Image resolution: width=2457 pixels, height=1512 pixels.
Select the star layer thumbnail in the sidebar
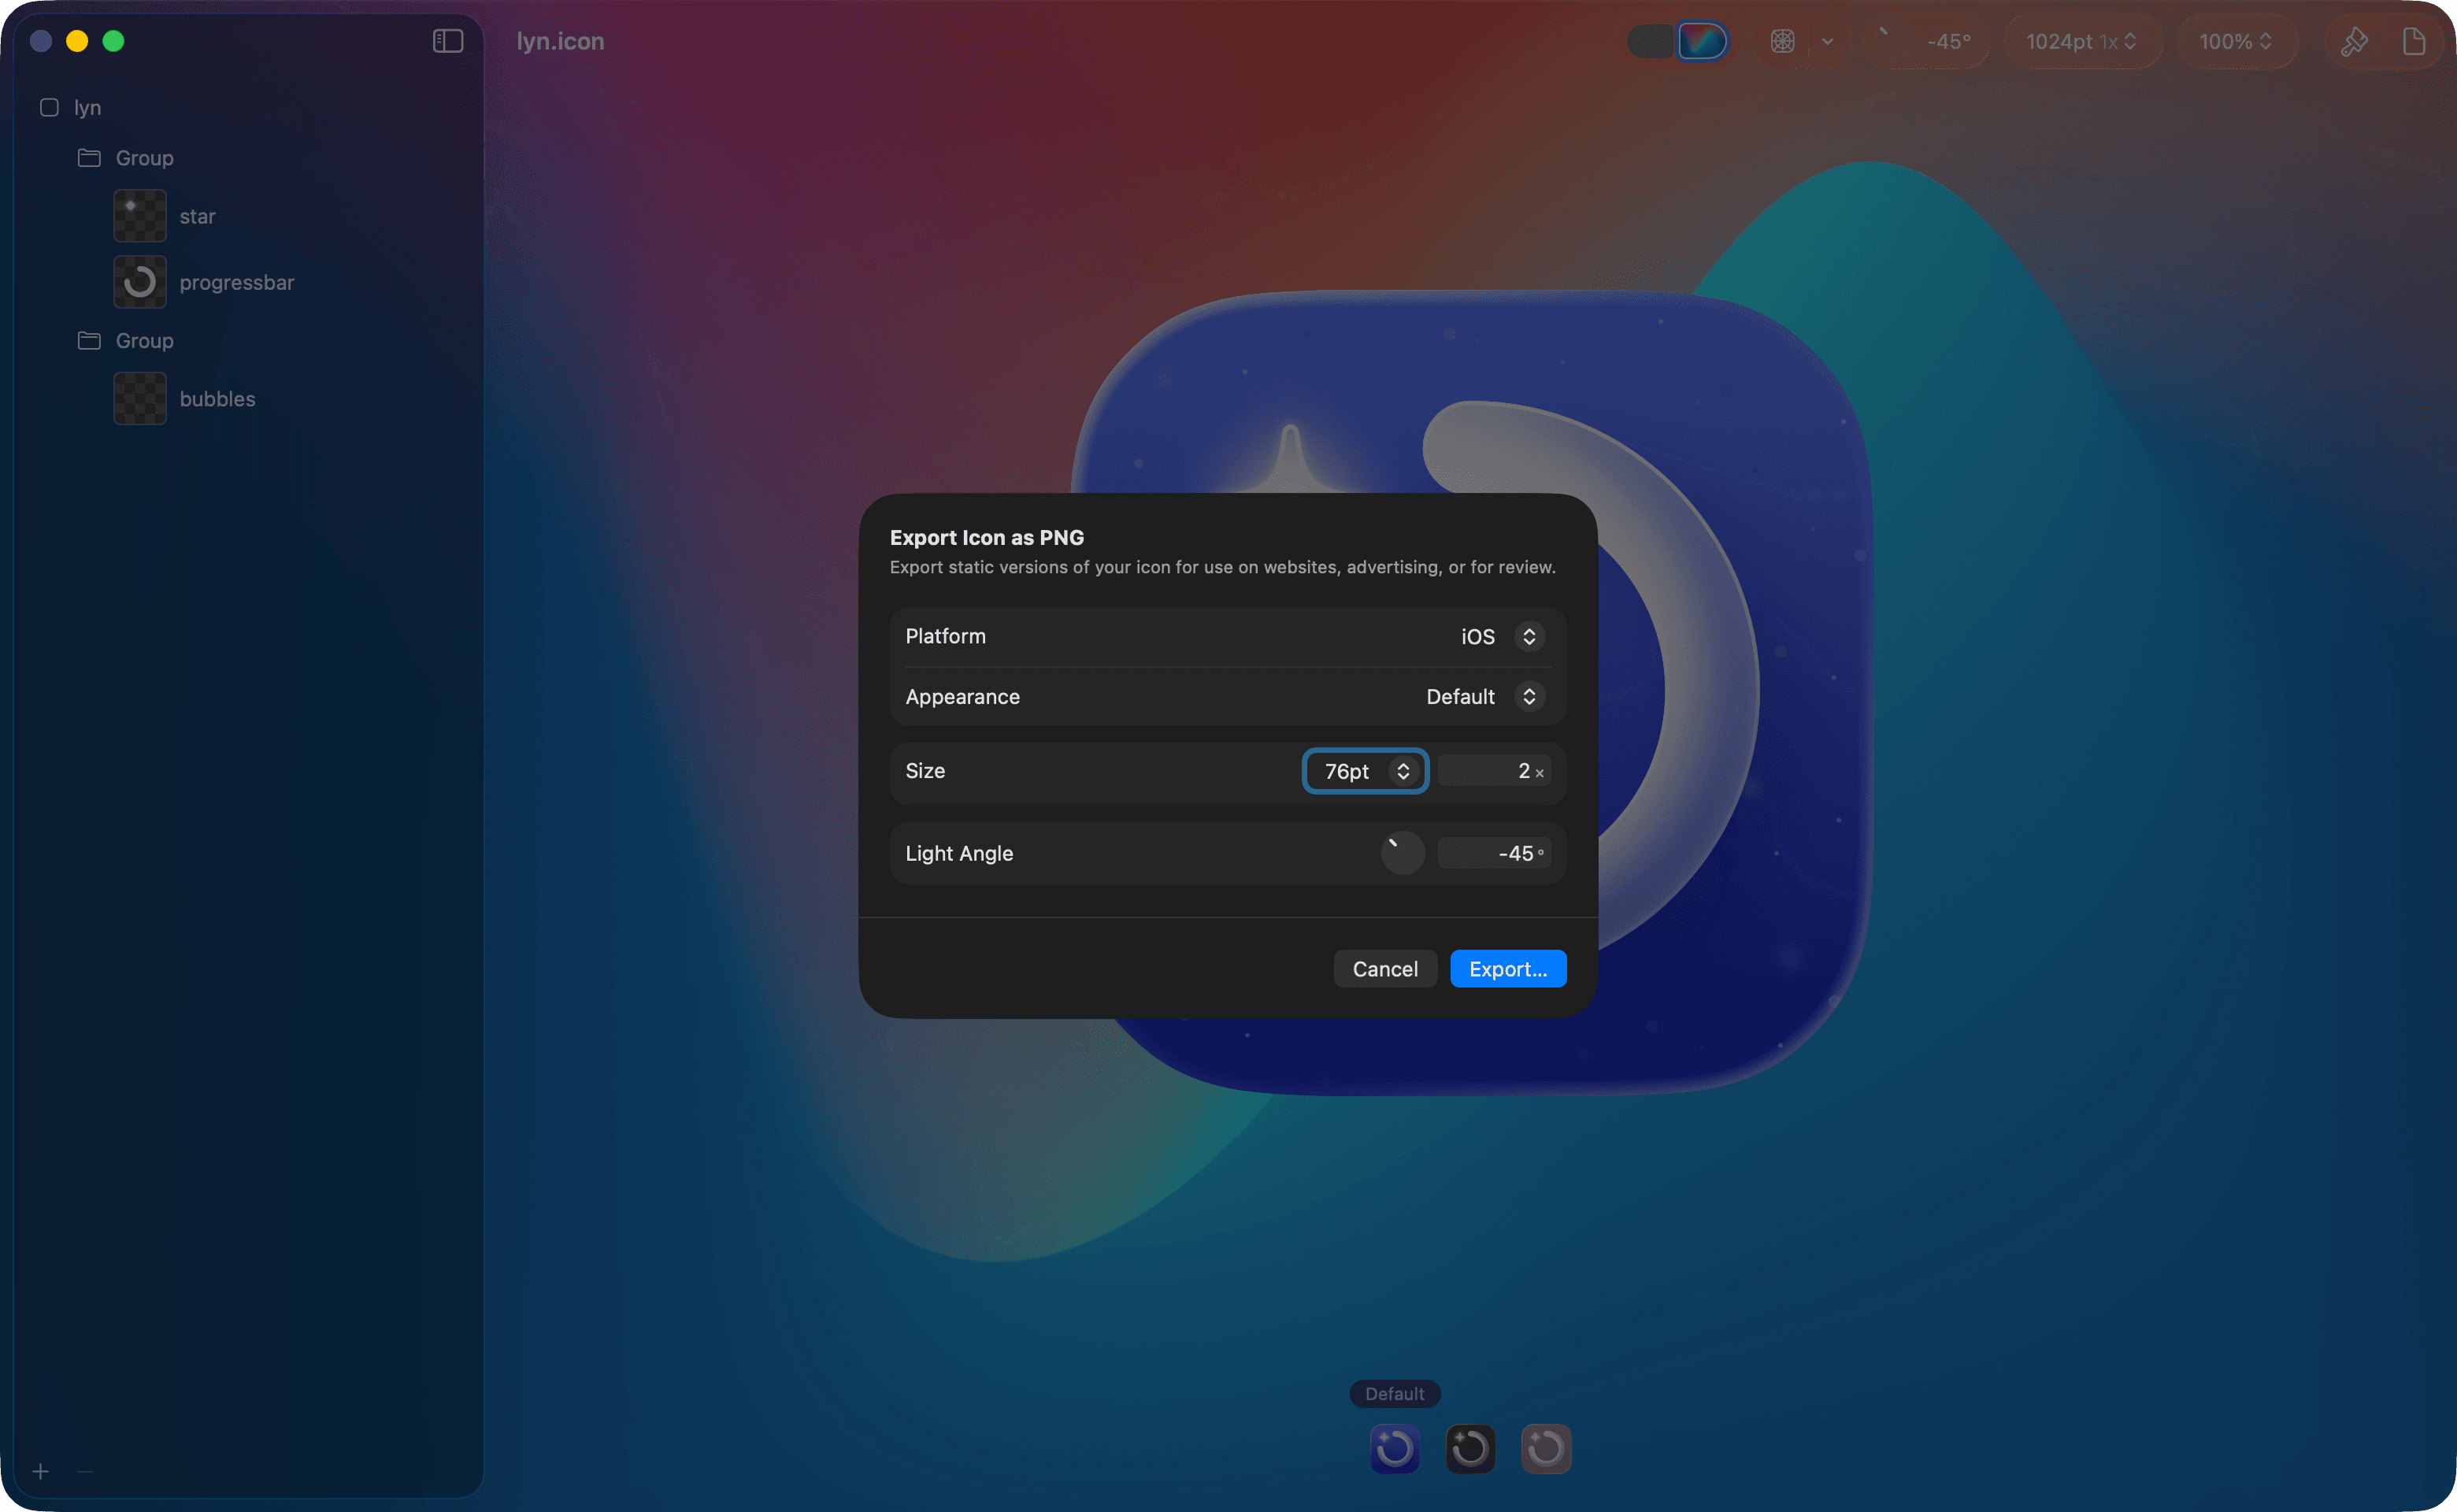[x=139, y=215]
